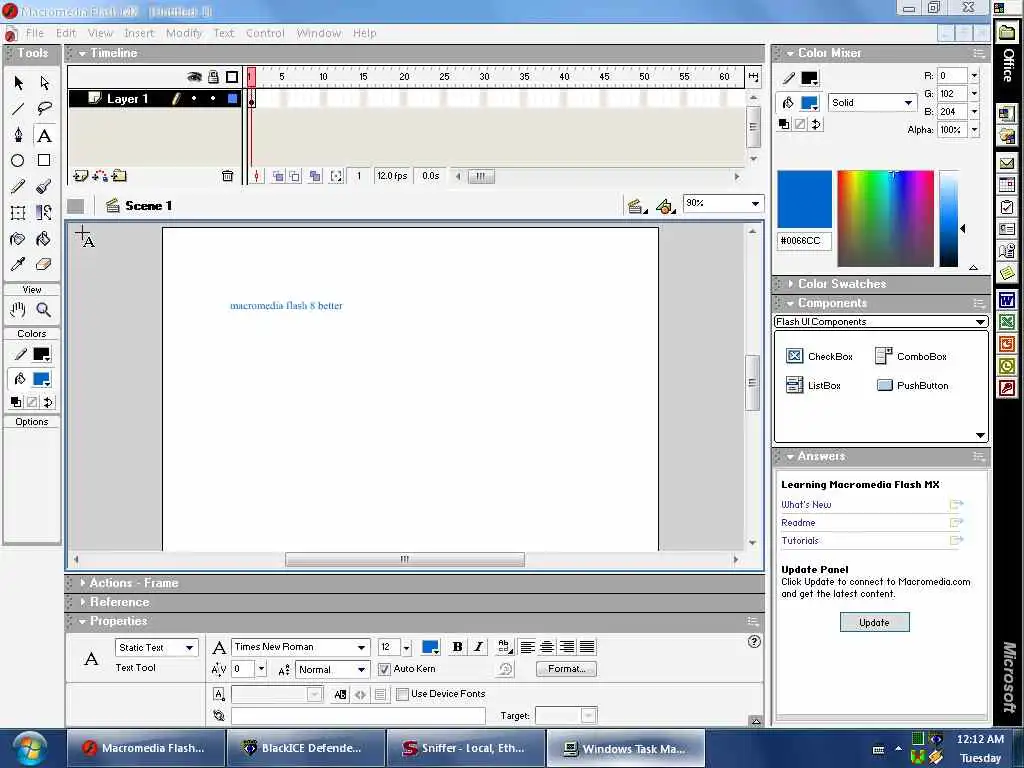
Task: Select the Eyedropper tool
Action: (x=18, y=264)
